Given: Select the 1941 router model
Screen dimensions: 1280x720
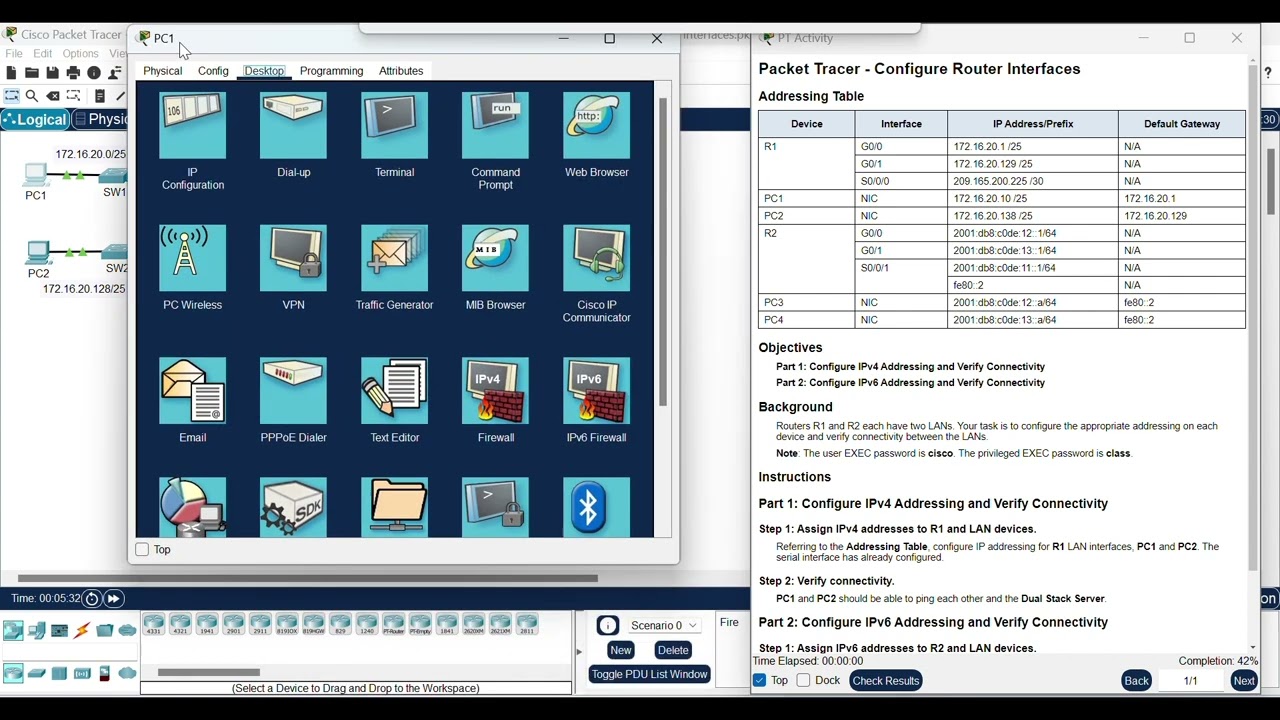Looking at the screenshot, I should pos(208,624).
